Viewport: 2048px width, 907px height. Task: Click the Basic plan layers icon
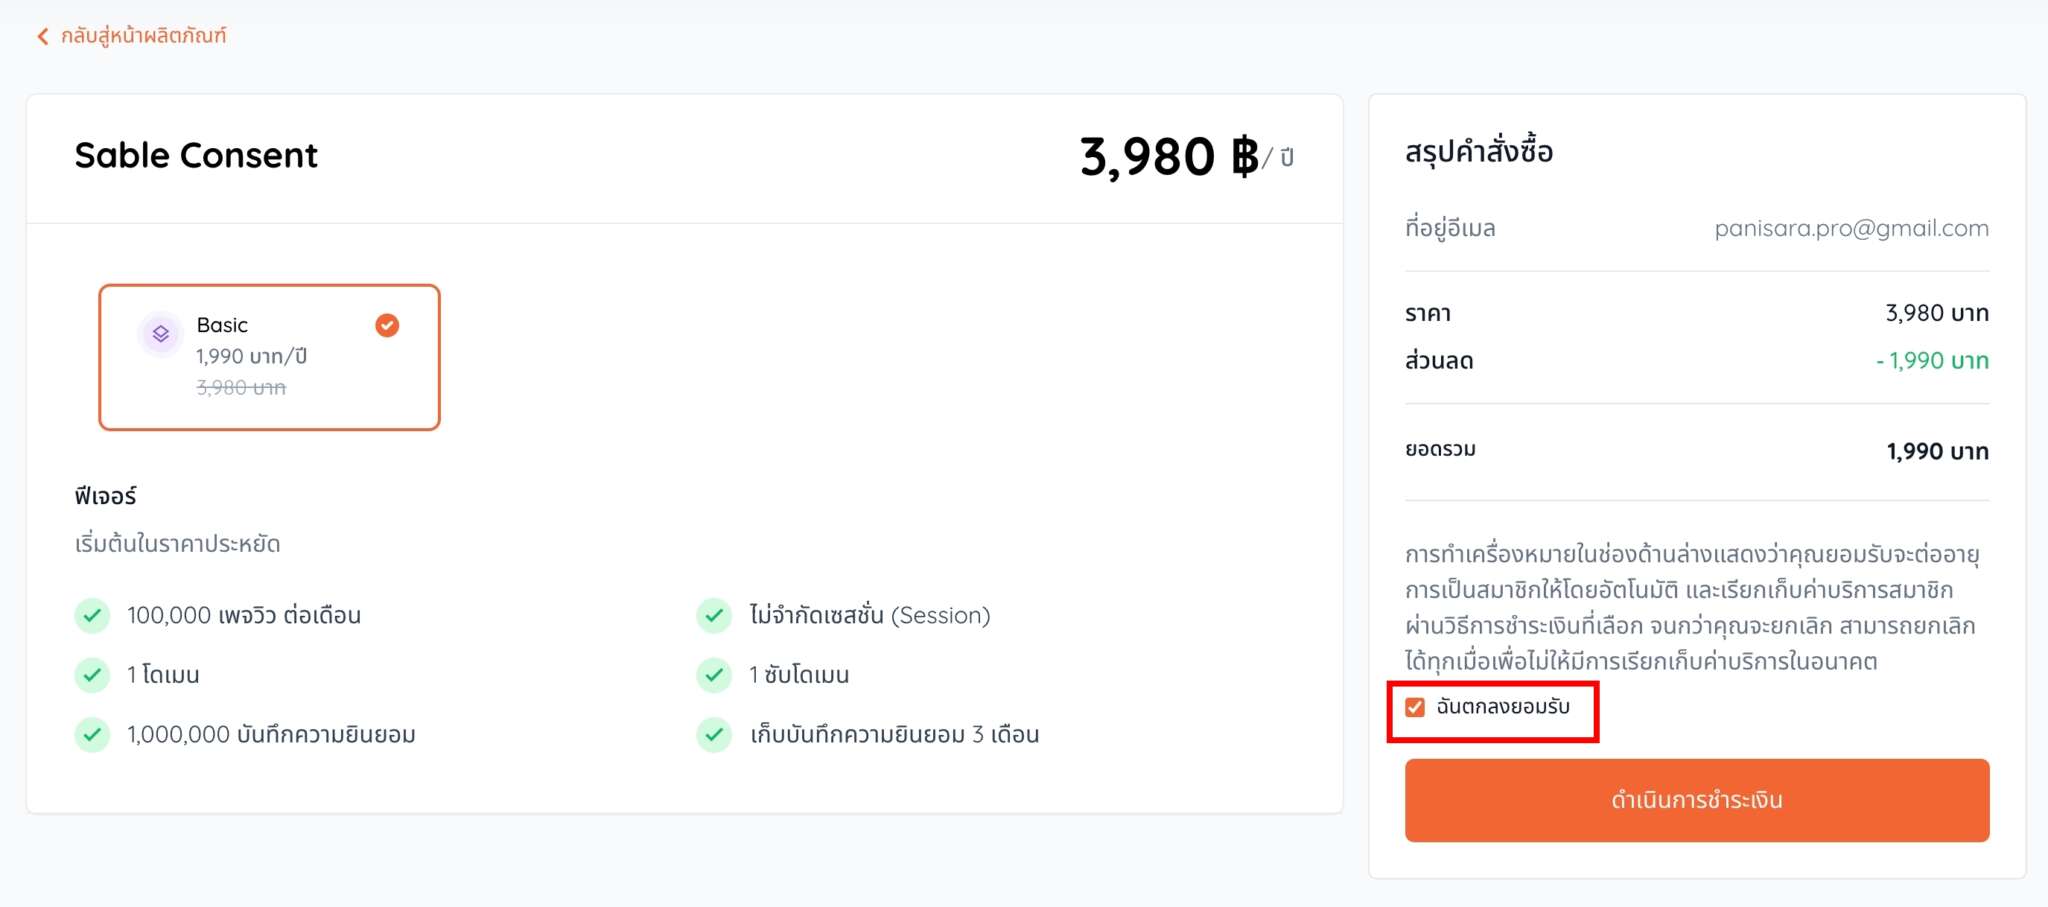[160, 334]
